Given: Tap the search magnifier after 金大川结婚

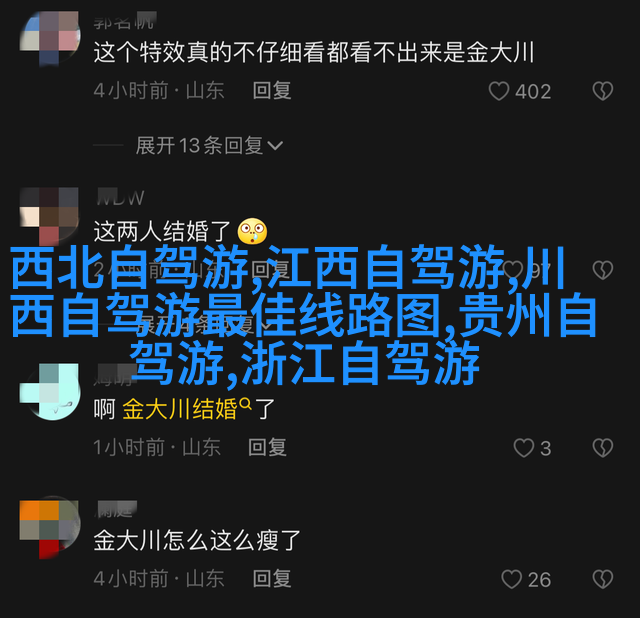Looking at the screenshot, I should click(246, 403).
